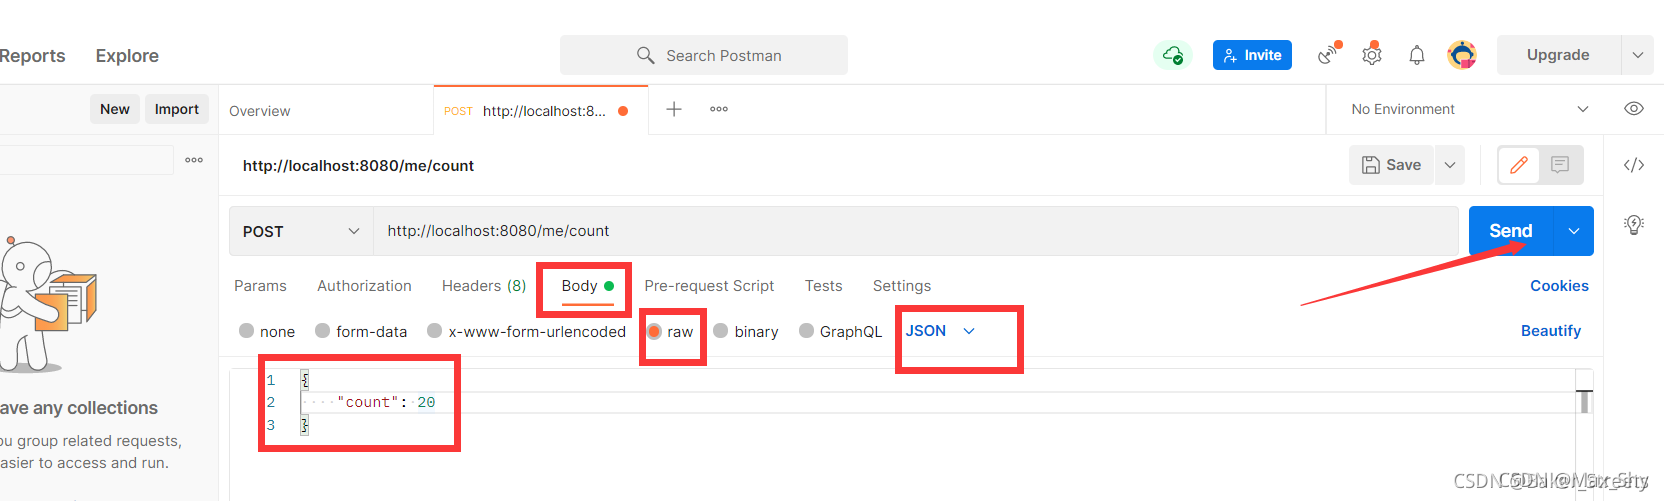
Task: Click the Save button
Action: pyautogui.click(x=1392, y=165)
